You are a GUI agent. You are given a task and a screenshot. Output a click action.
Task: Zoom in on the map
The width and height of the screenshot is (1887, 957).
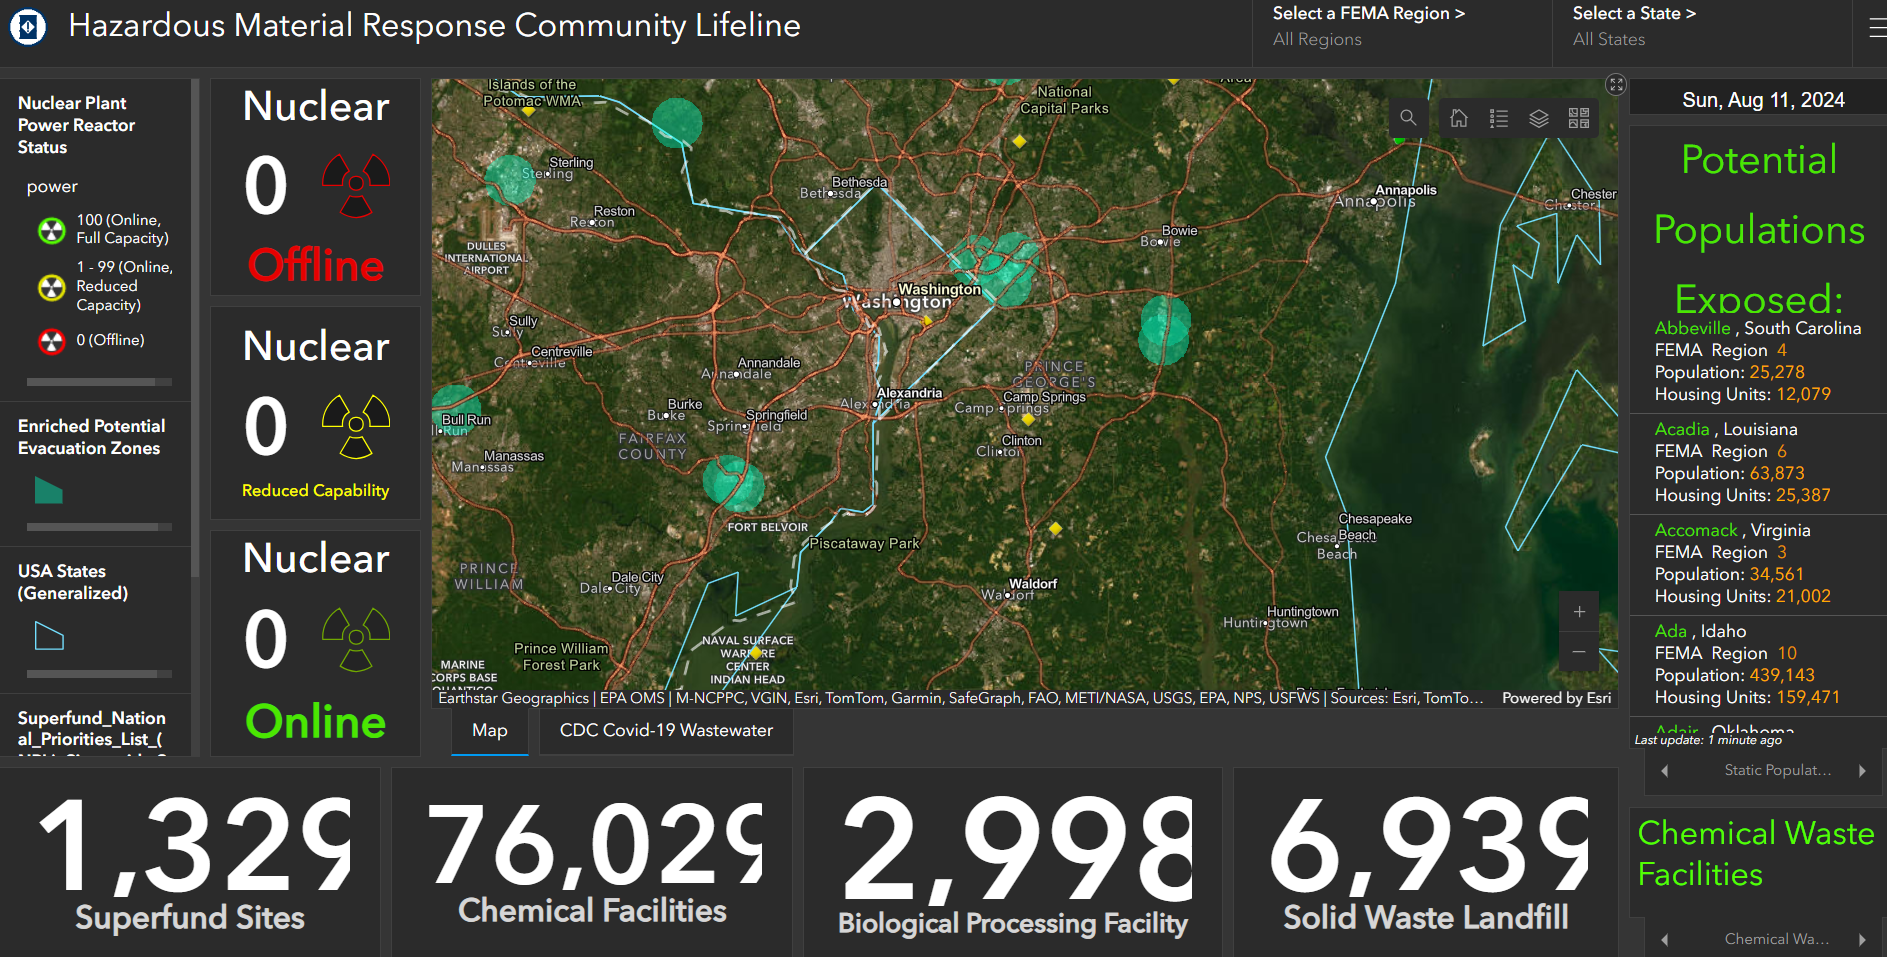[x=1579, y=612]
